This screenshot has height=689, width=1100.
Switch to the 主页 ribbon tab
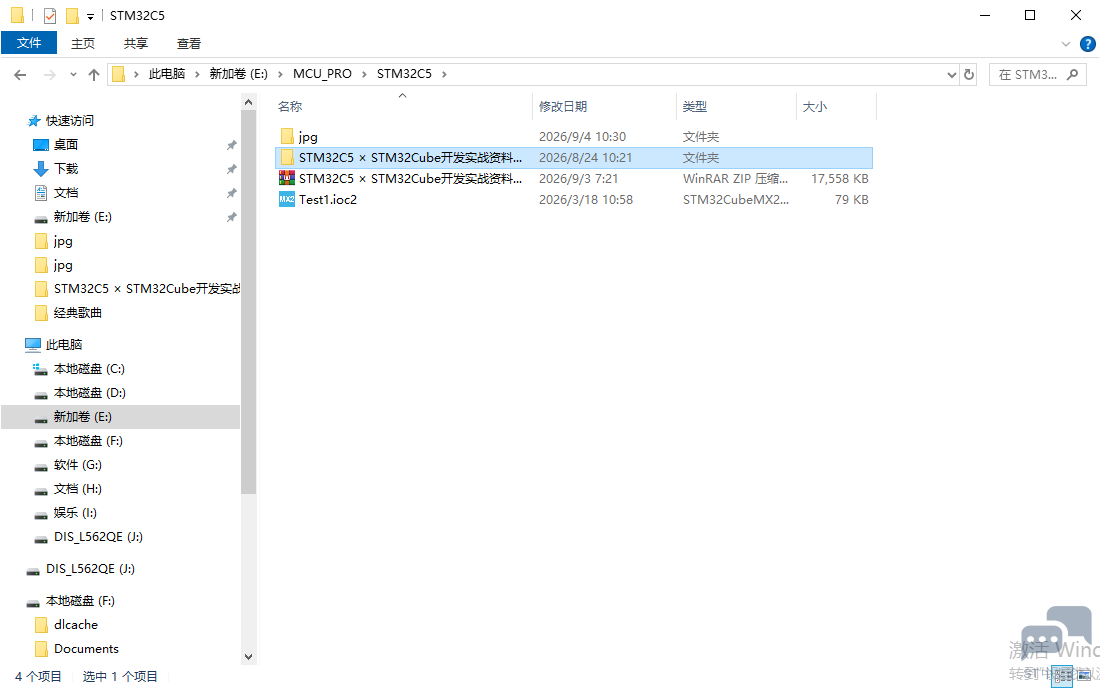(83, 44)
